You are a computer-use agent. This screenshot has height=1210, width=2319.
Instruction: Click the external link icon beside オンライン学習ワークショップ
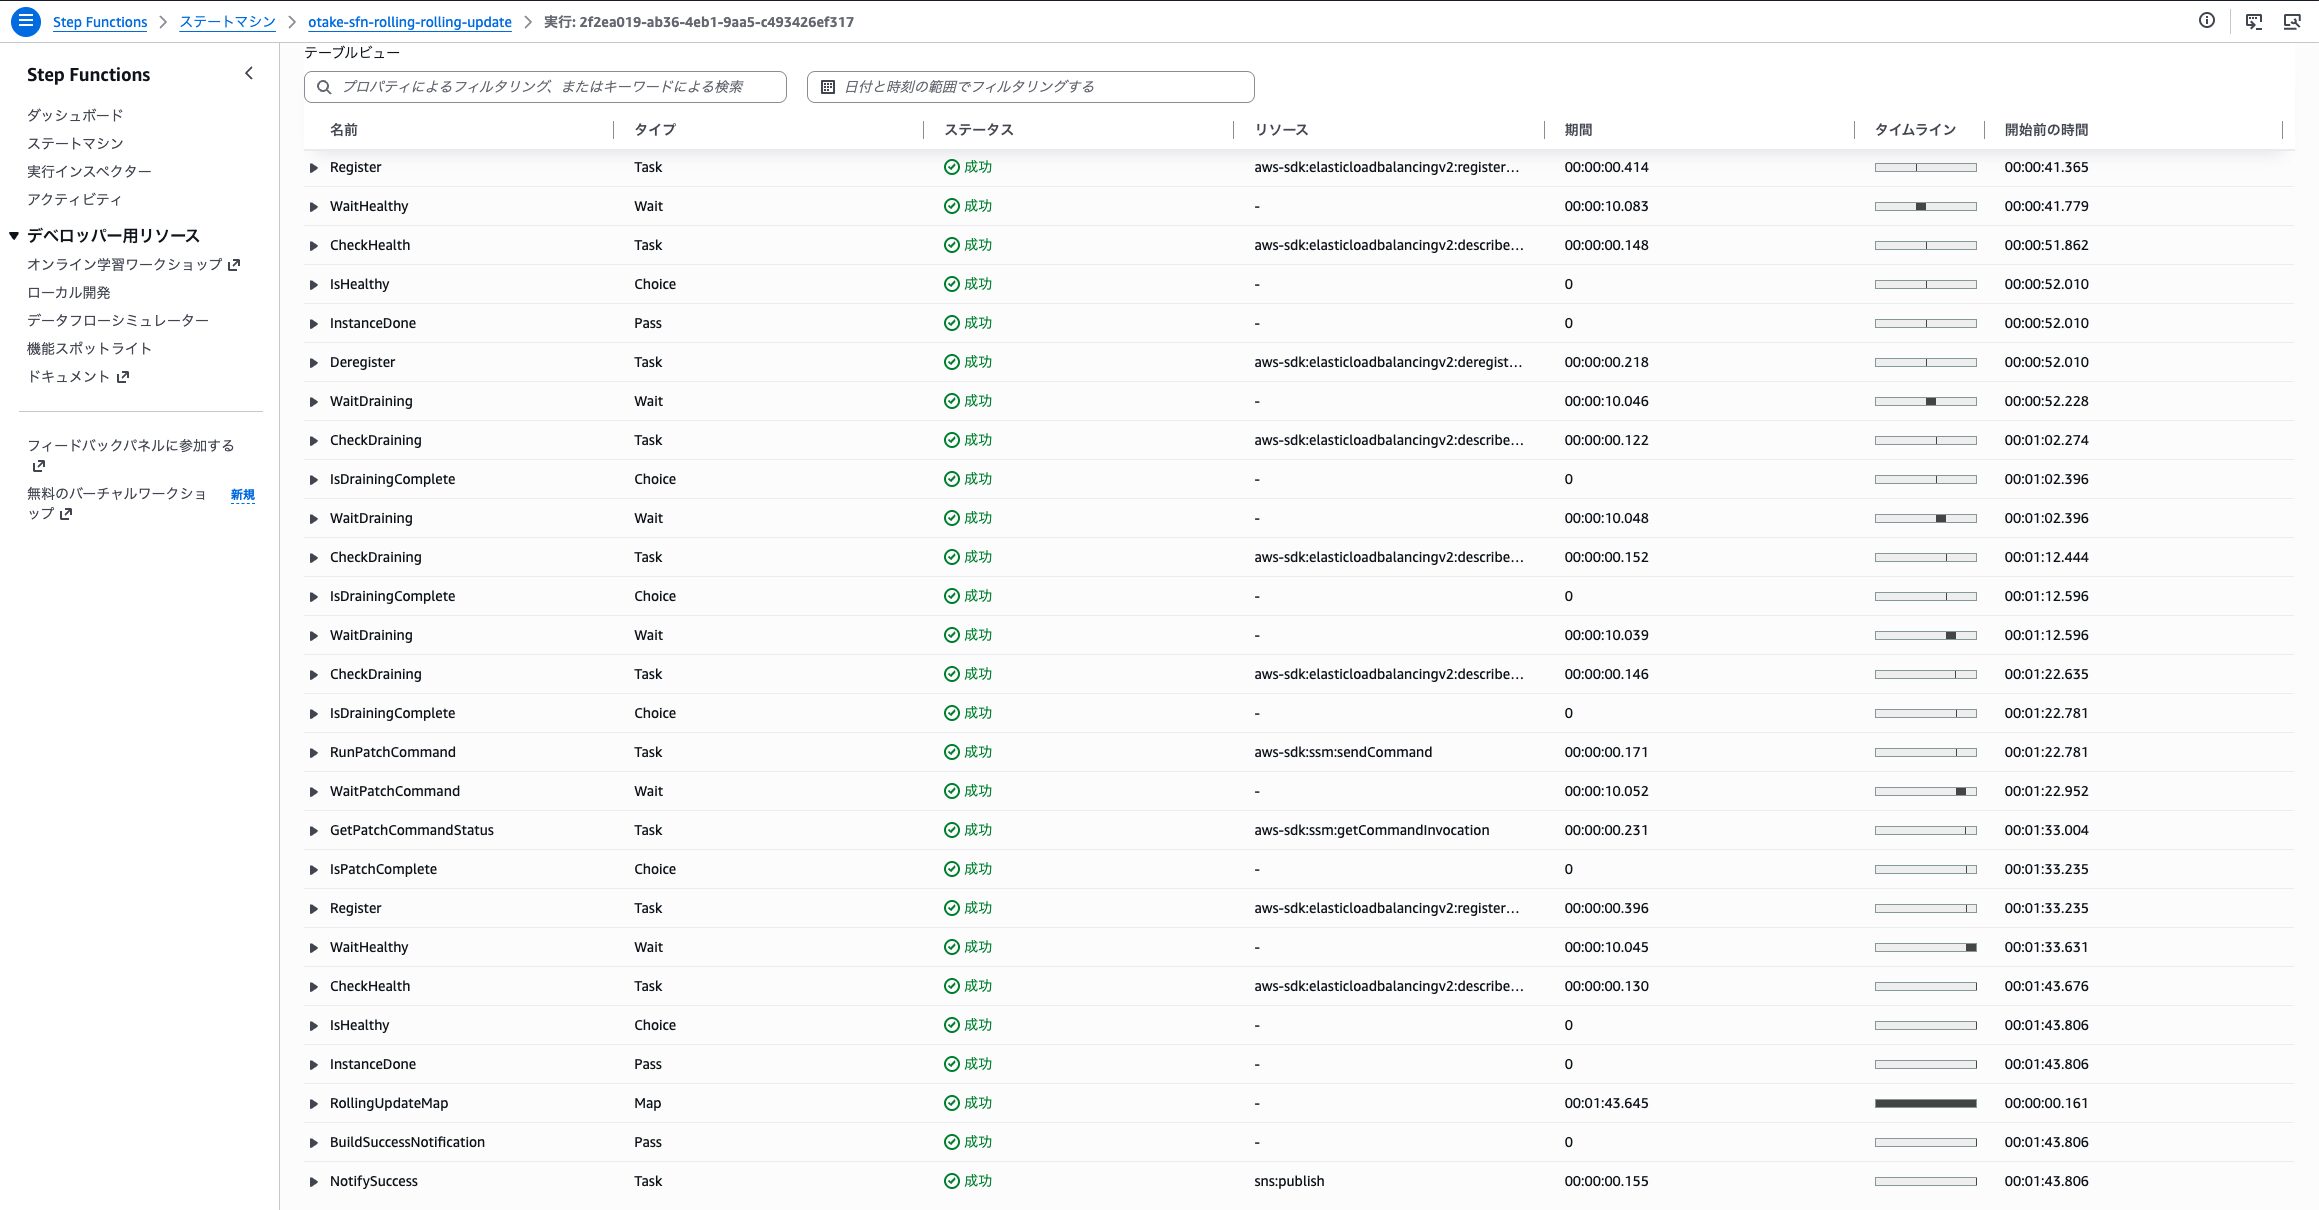click(234, 265)
